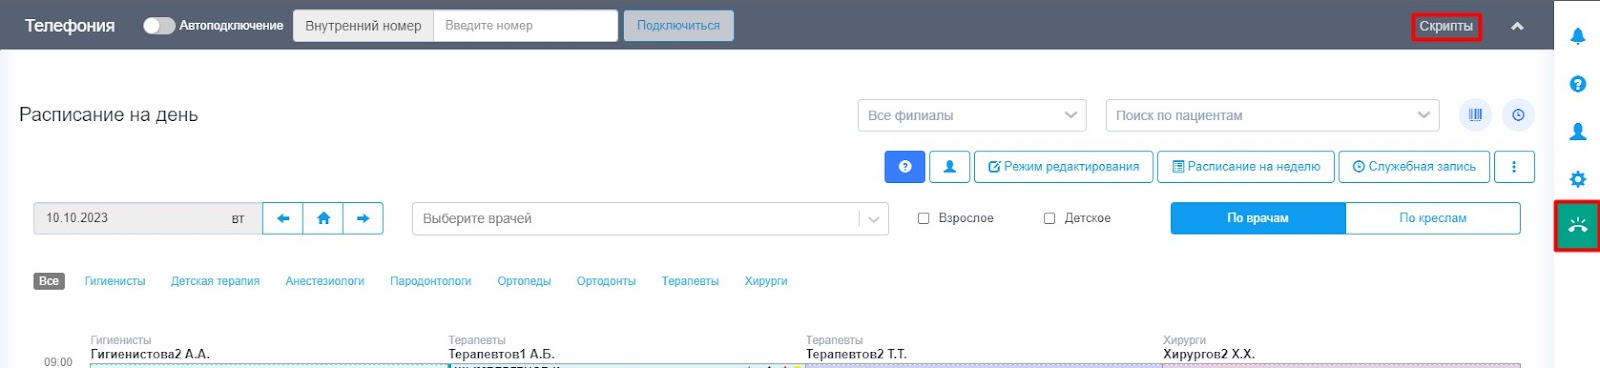This screenshot has width=1600, height=368.
Task: Click the Подключиться button
Action: tap(678, 26)
